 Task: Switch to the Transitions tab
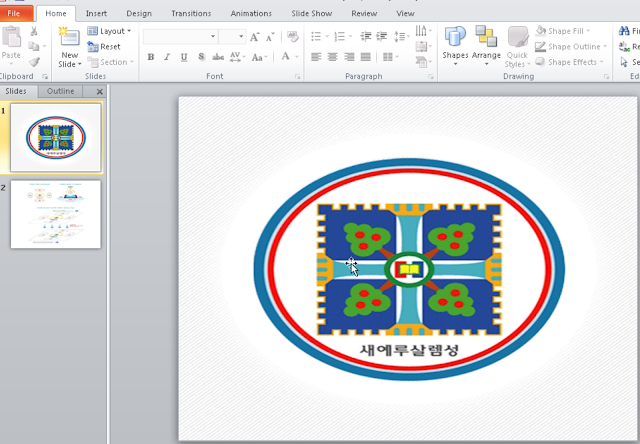point(191,13)
